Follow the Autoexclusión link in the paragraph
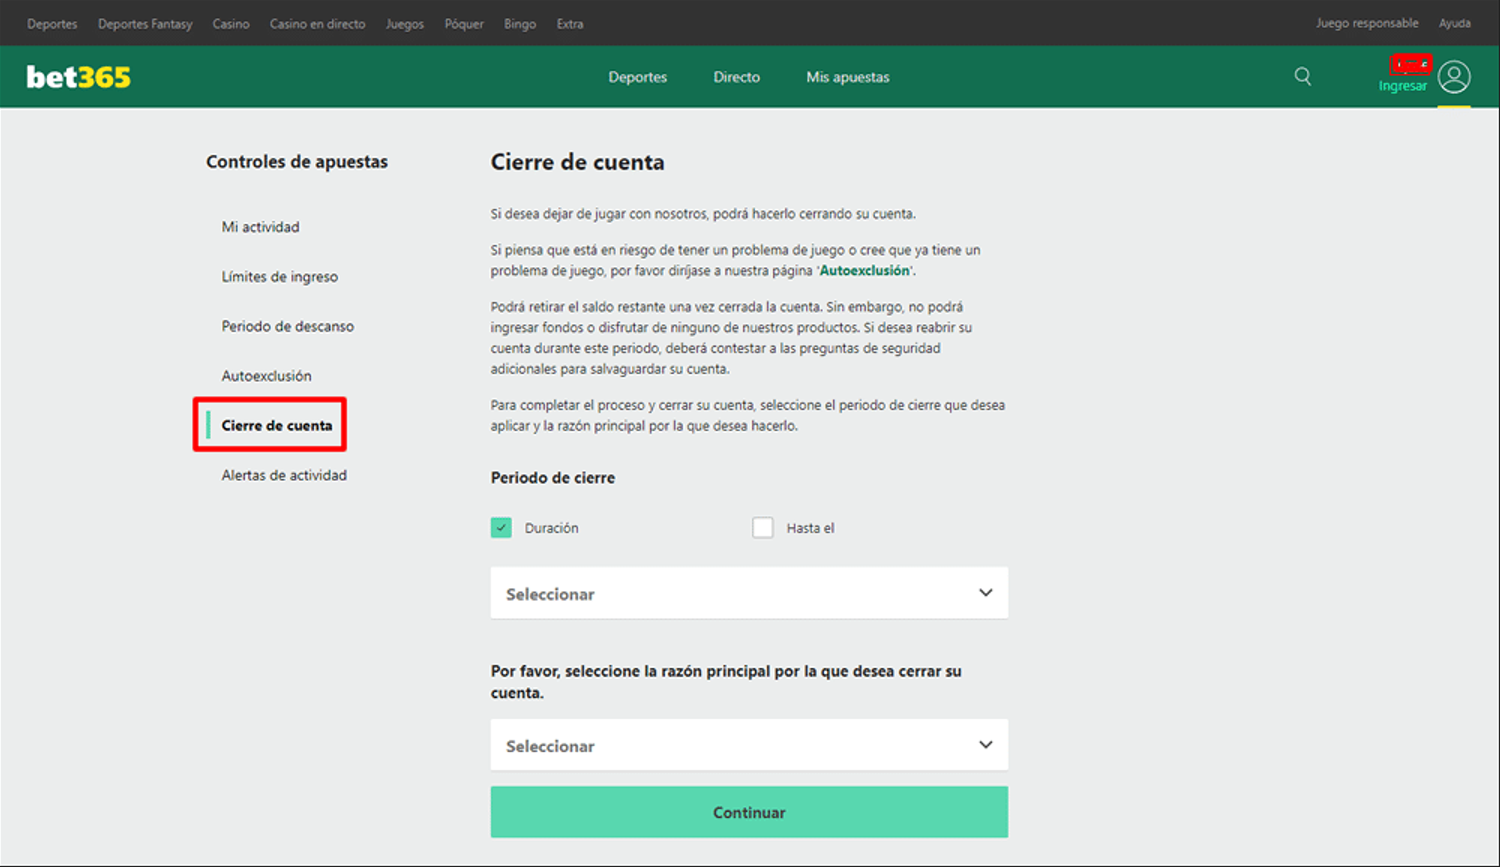Screen dimensions: 1500x867 pos(865,271)
